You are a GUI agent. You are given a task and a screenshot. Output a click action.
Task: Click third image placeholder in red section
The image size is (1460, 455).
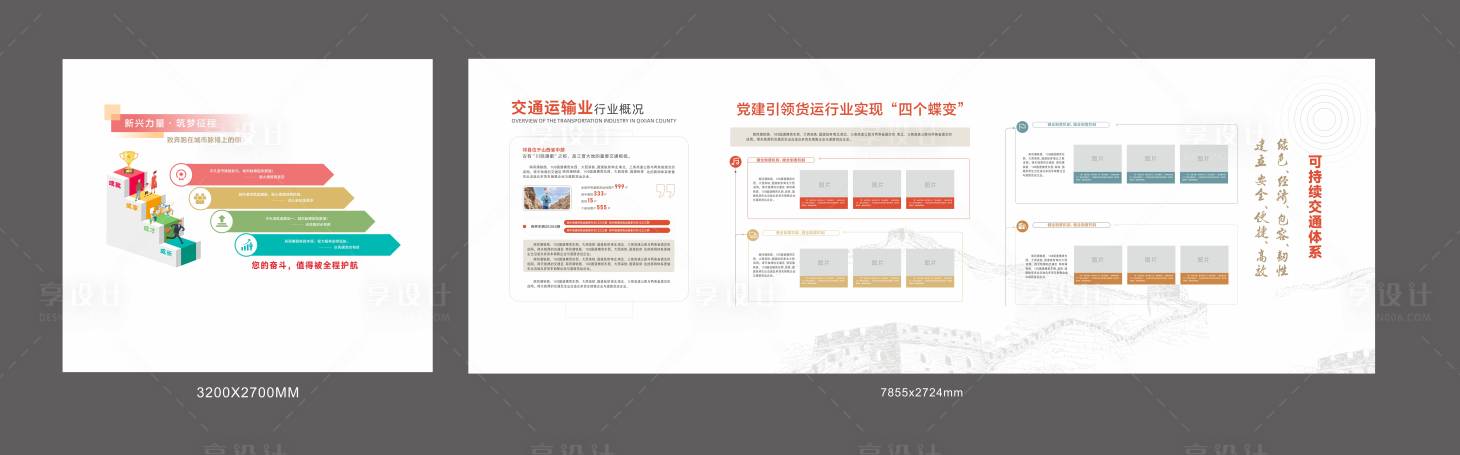(931, 183)
